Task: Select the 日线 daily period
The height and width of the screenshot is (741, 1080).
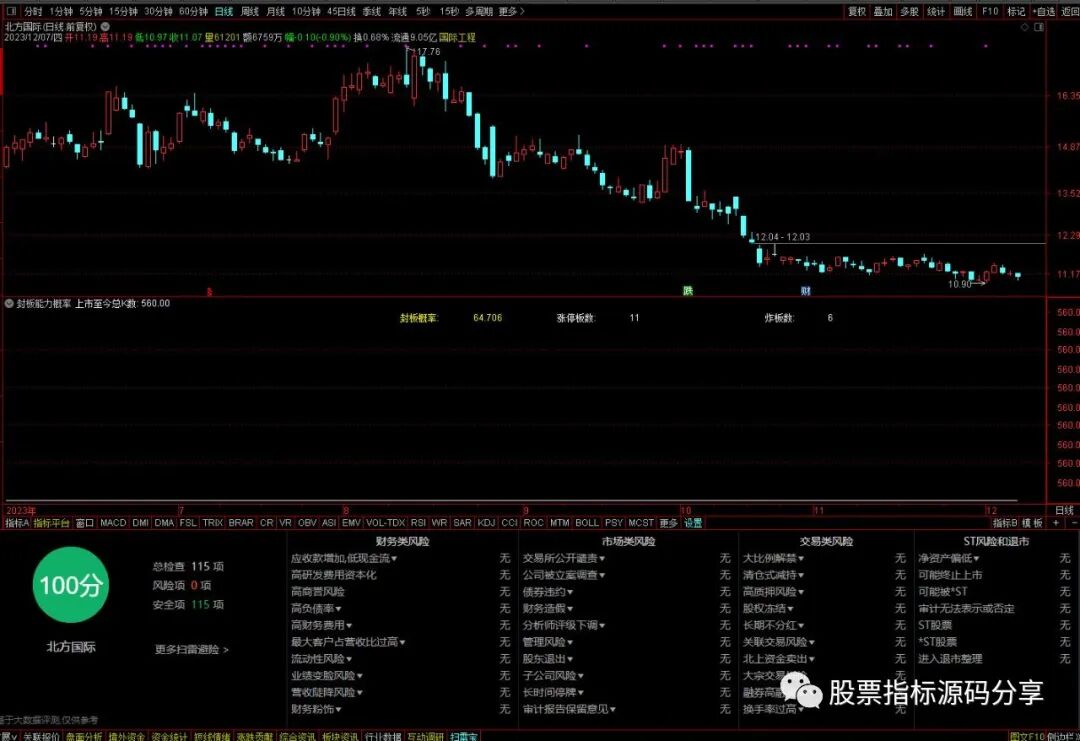Action: tap(223, 12)
